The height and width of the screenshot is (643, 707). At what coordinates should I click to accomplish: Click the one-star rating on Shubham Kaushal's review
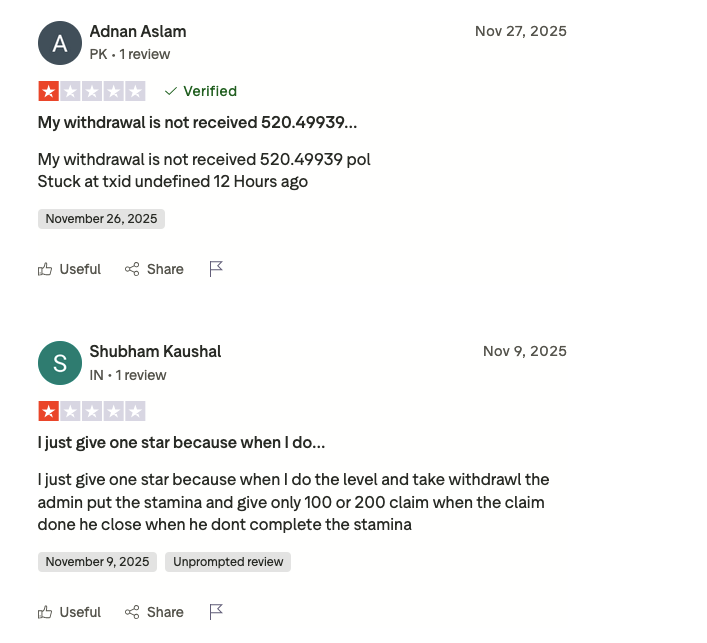pyautogui.click(x=92, y=411)
